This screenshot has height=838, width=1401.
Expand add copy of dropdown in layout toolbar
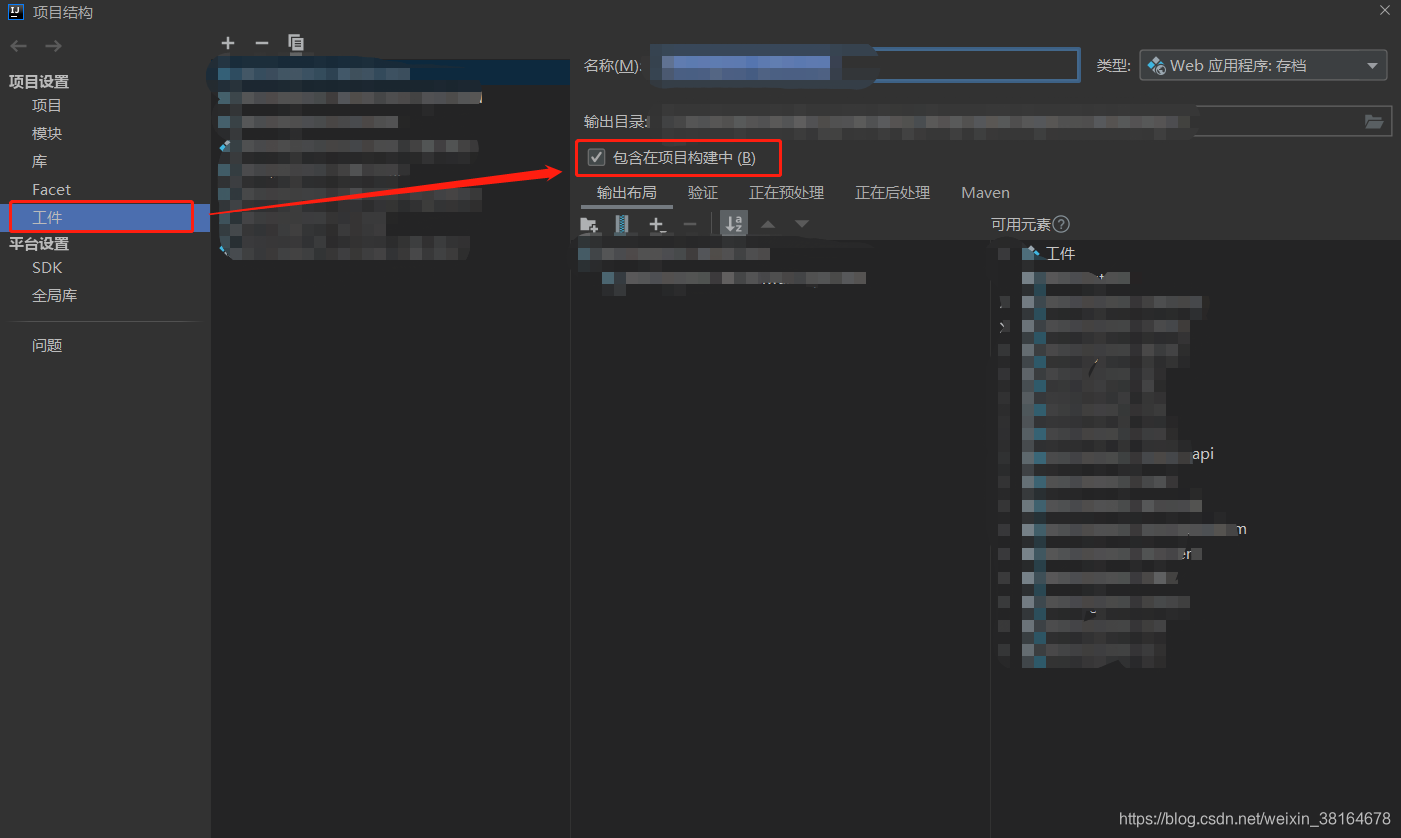(x=657, y=225)
